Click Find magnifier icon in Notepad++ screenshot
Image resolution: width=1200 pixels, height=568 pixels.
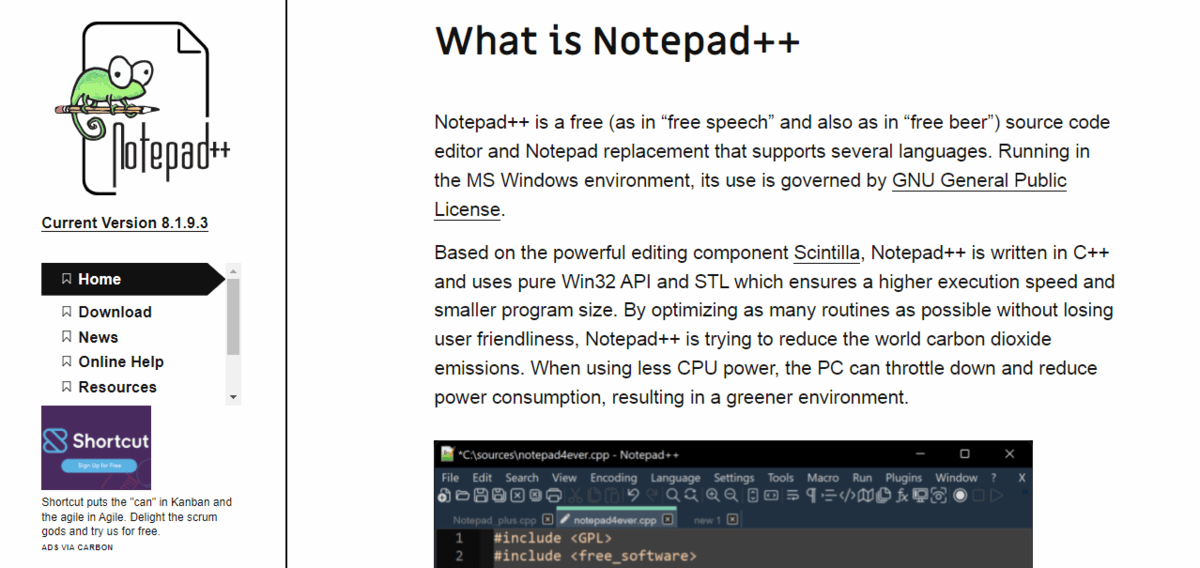pyautogui.click(x=673, y=495)
